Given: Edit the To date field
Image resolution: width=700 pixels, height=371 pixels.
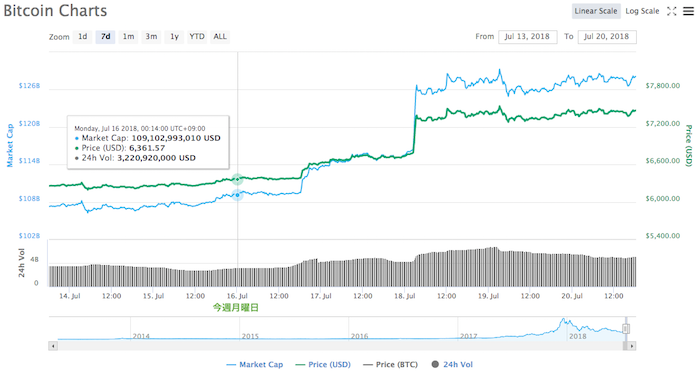Looking at the screenshot, I should (607, 37).
